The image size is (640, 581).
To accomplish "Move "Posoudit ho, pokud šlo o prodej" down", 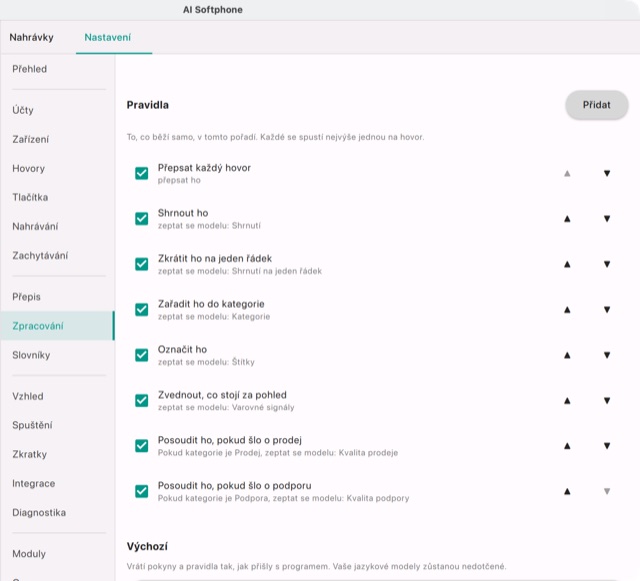I will [607, 446].
